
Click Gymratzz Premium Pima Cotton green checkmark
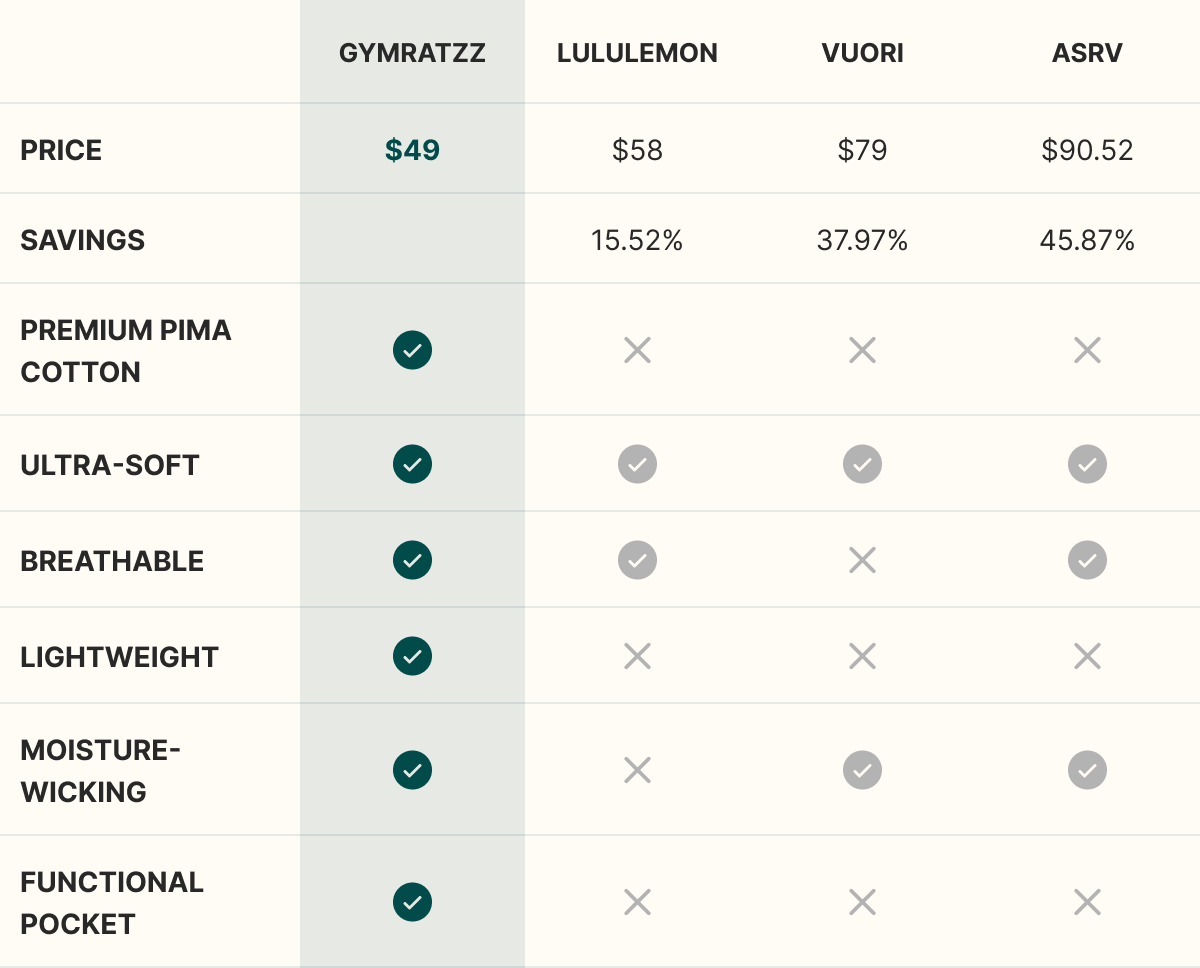click(412, 350)
